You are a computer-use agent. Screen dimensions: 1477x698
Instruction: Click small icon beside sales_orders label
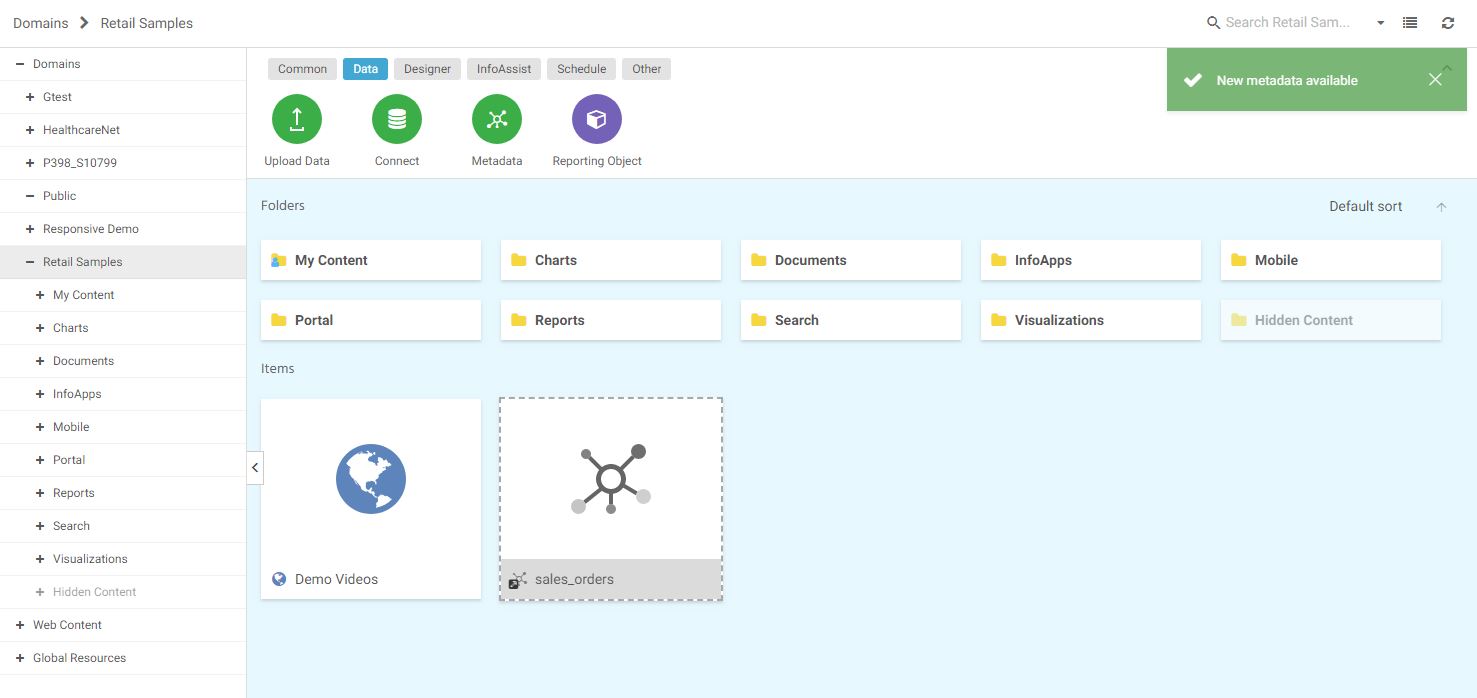tap(518, 580)
